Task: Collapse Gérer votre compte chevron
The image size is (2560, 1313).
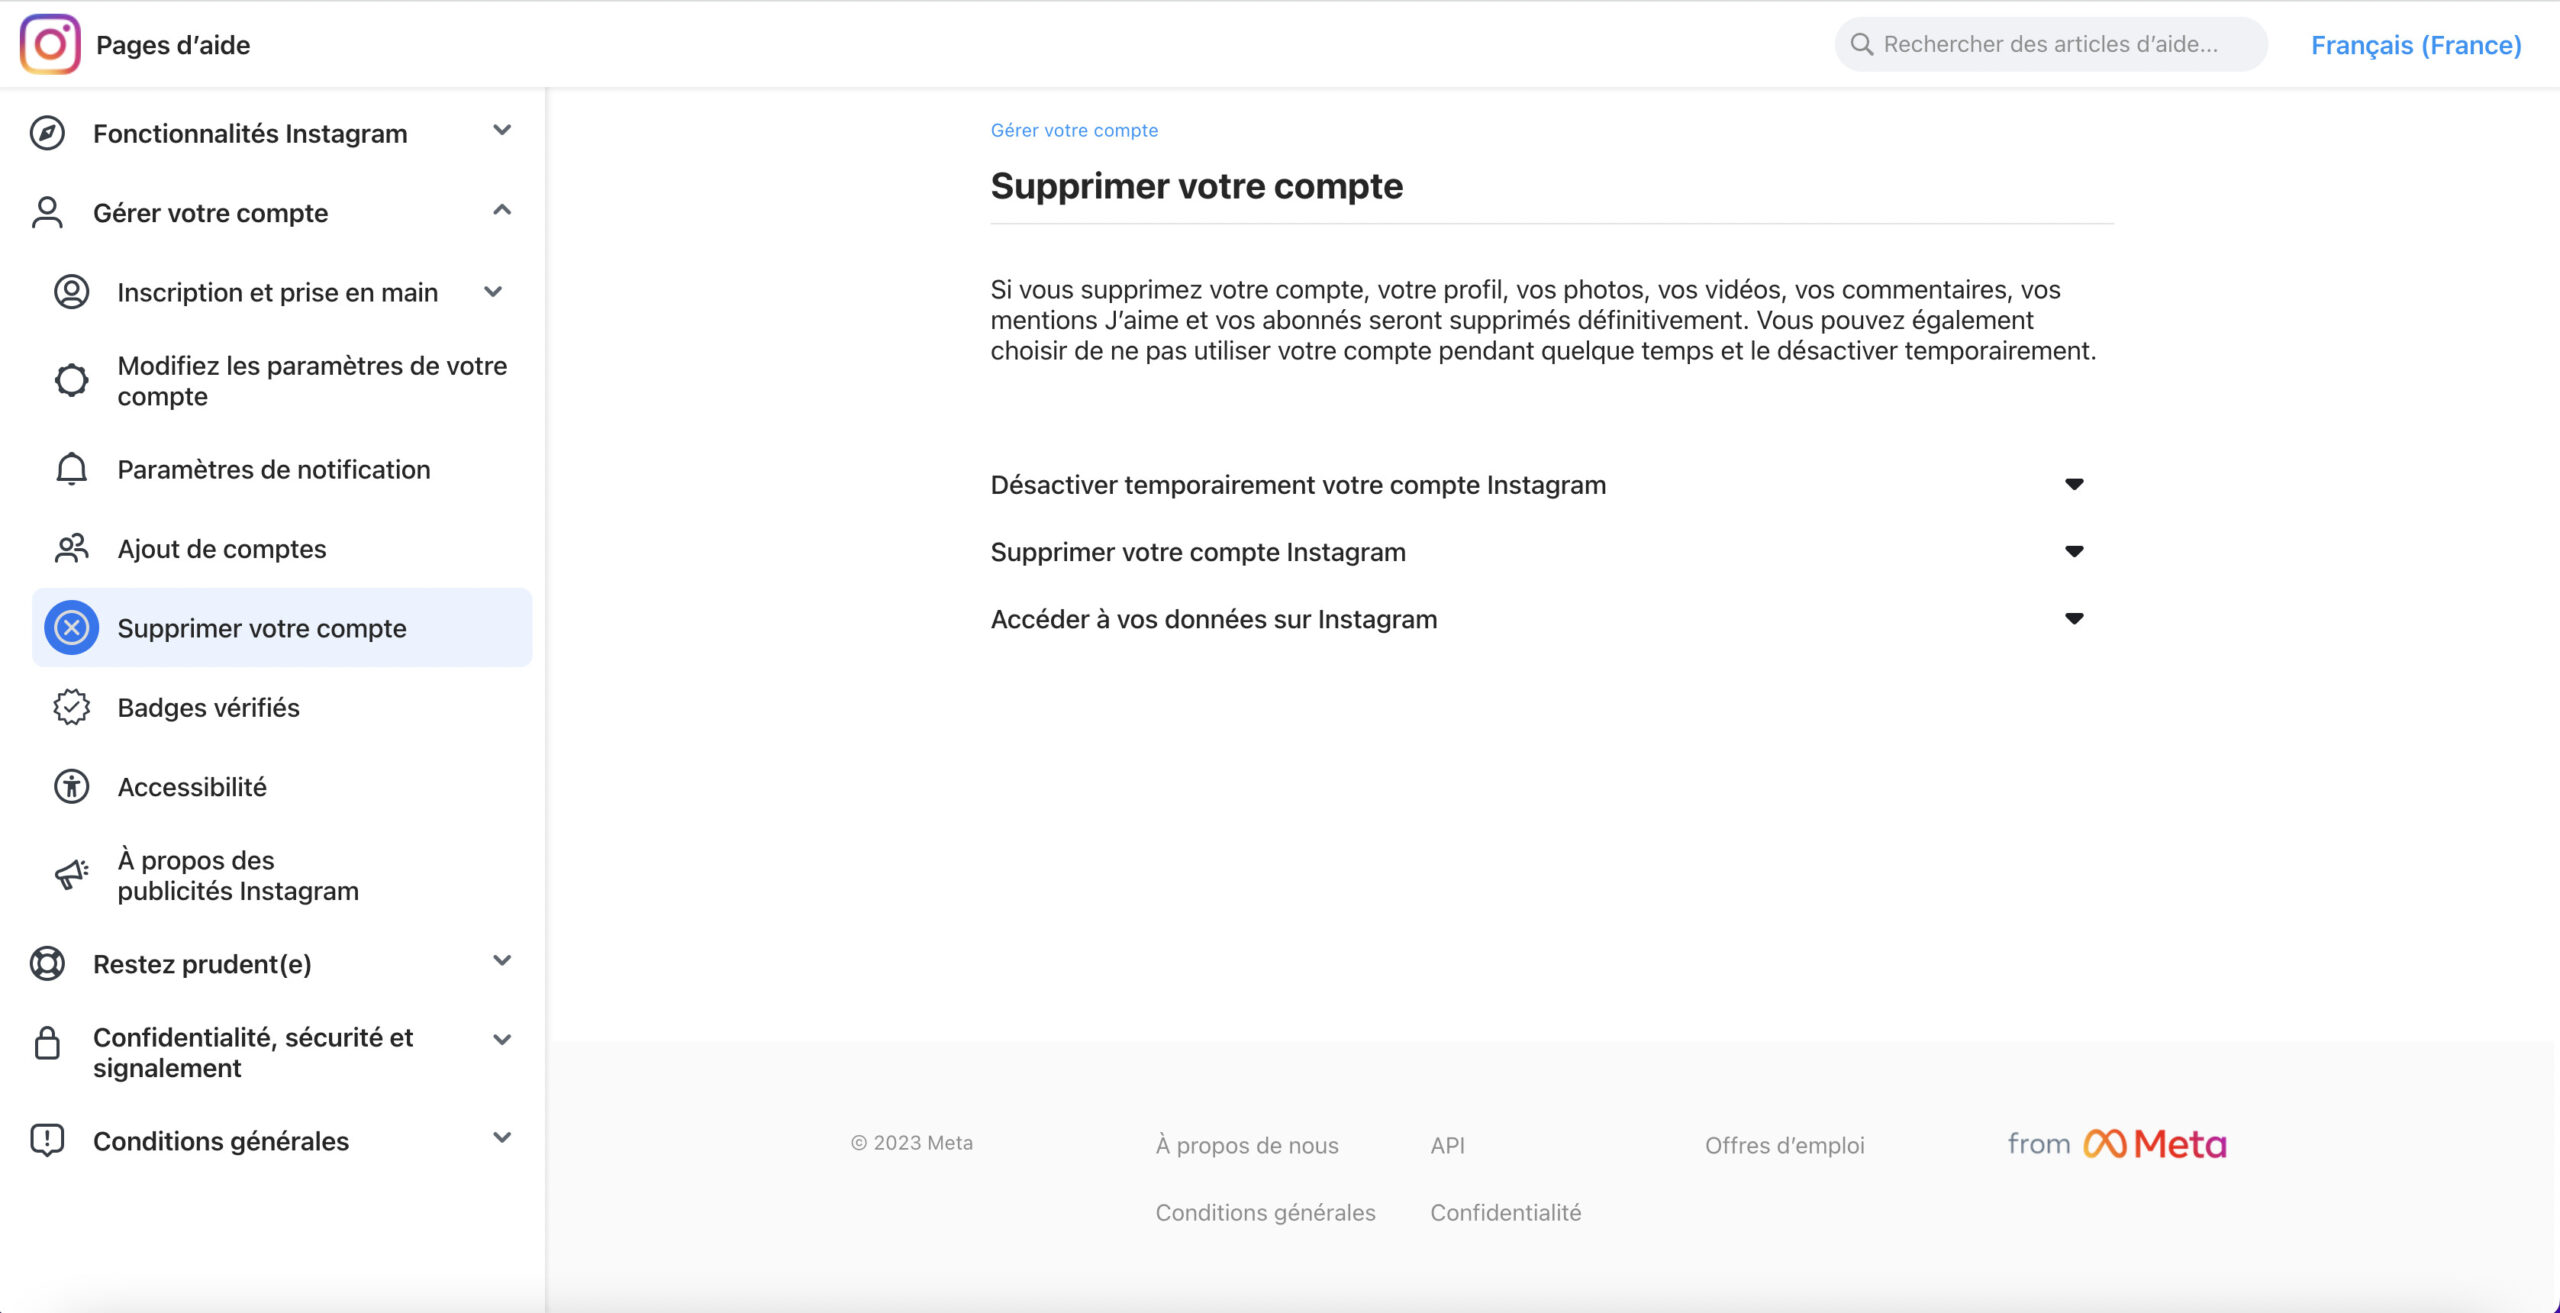Action: (x=502, y=210)
